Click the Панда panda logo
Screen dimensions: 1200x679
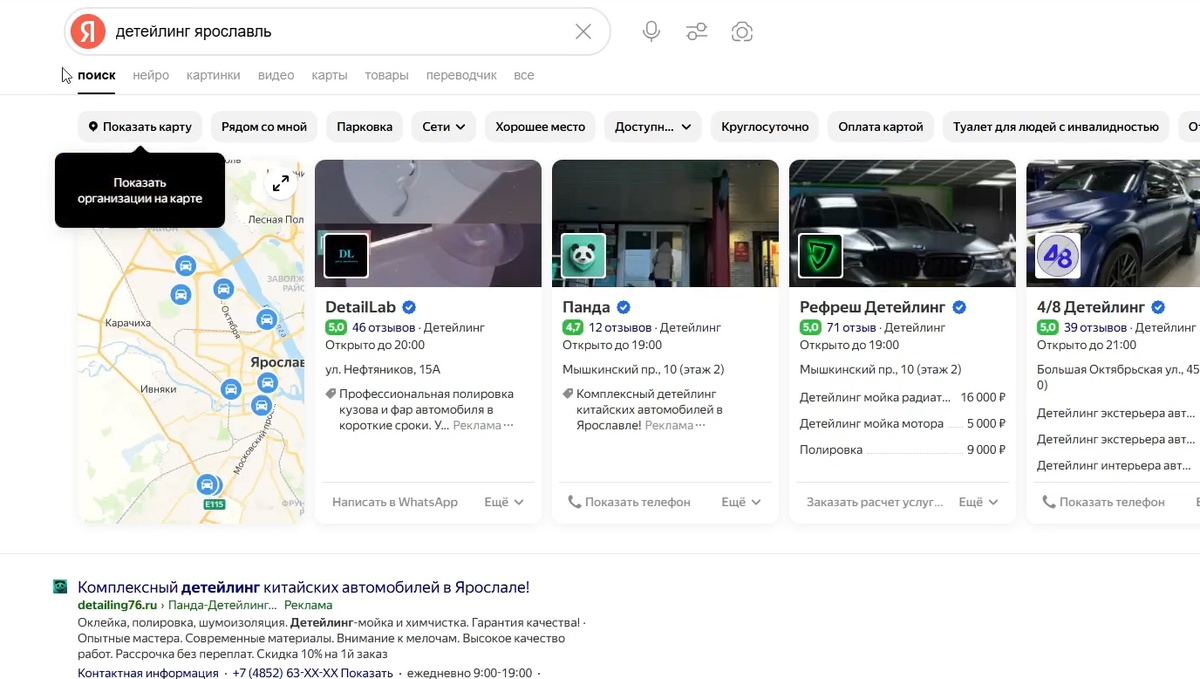(583, 255)
